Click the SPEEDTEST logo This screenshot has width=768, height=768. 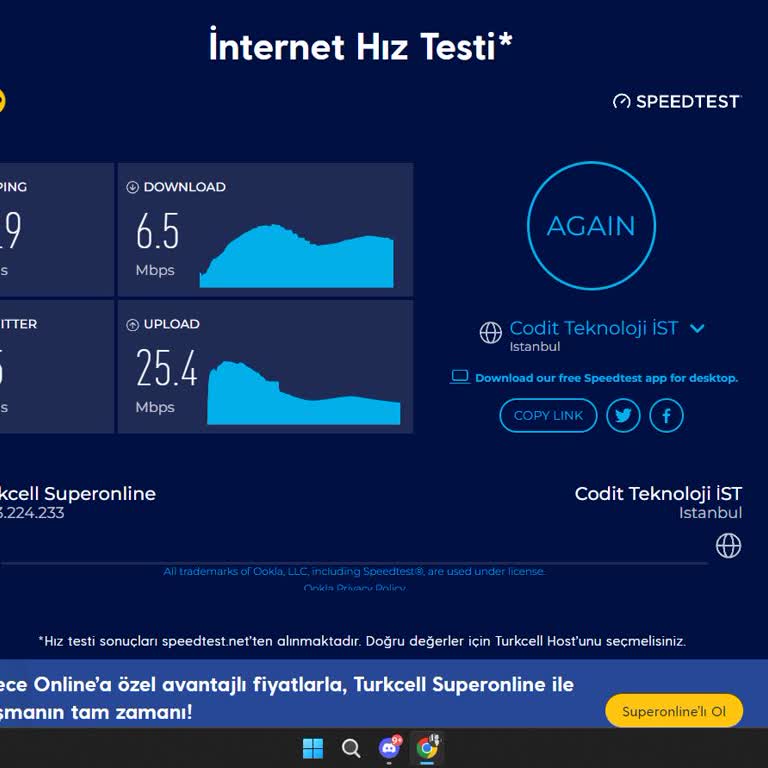point(676,101)
